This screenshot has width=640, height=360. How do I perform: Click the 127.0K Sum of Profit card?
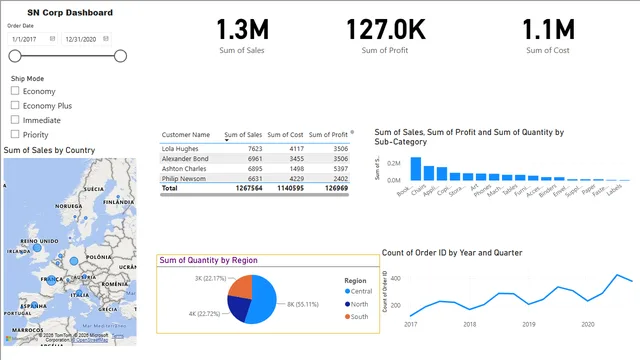point(385,36)
